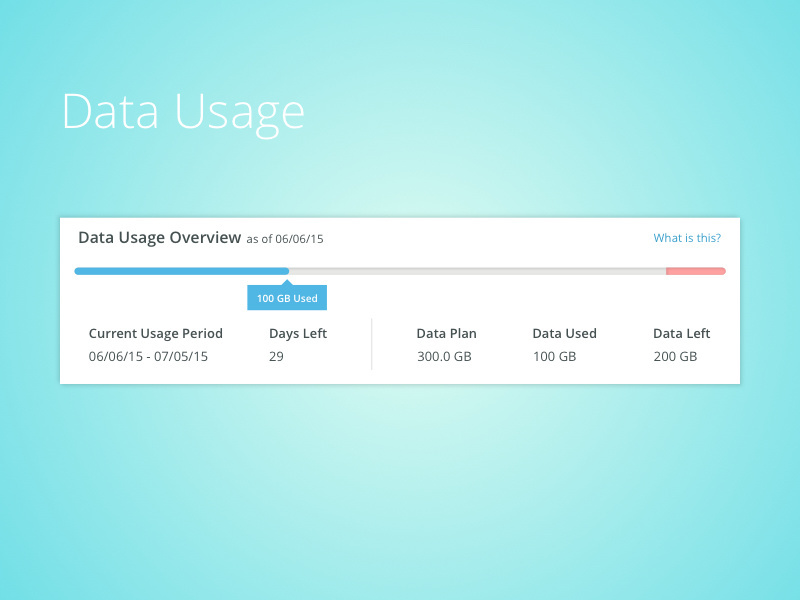Viewport: 800px width, 600px height.
Task: Click the Data Usage Overview heading
Action: point(158,238)
